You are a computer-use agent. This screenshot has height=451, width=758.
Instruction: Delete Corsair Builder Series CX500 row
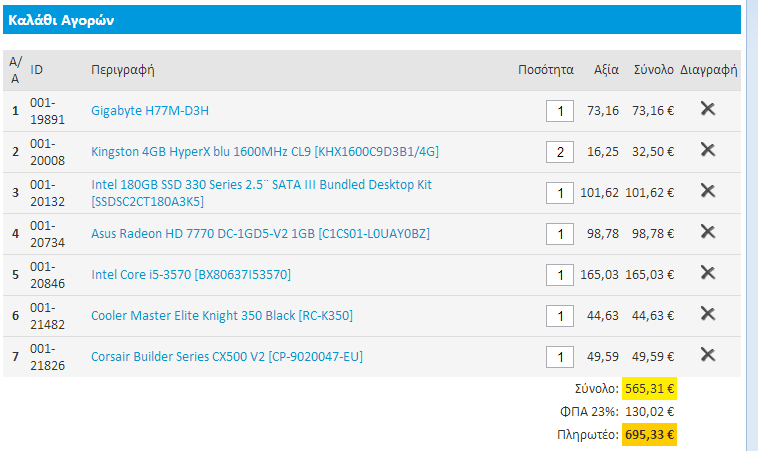708,355
